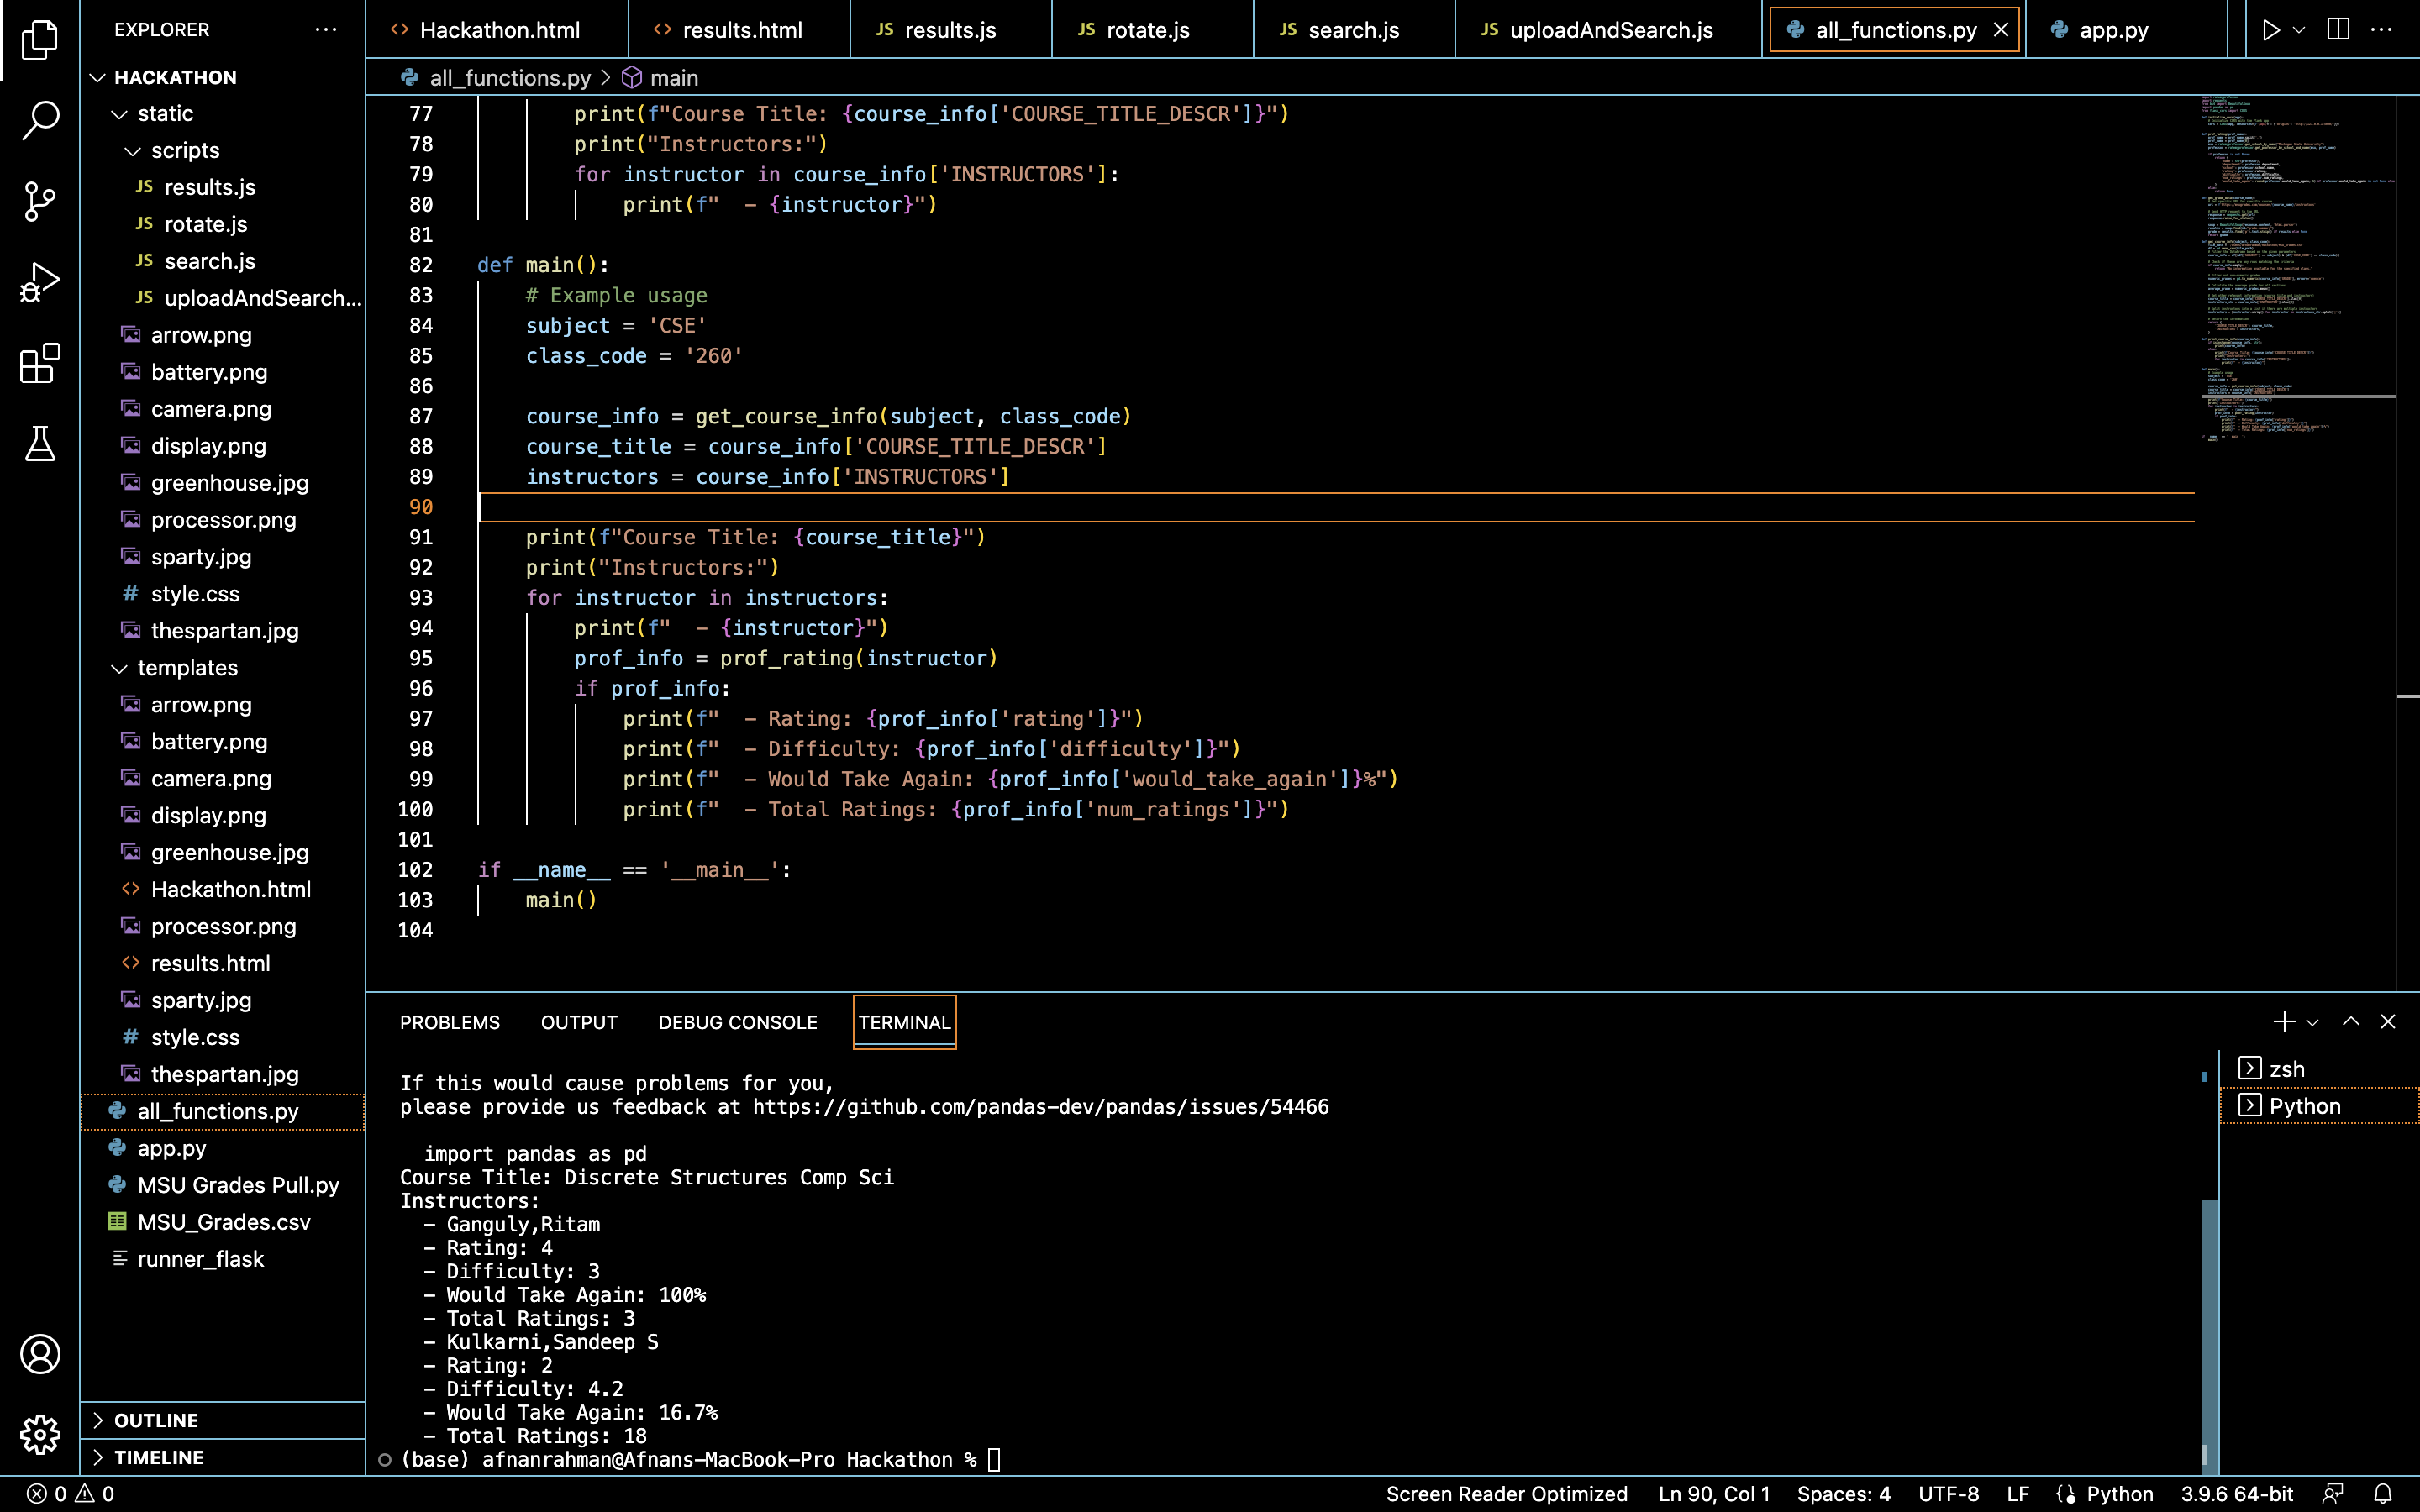Toggle Screen Reader Optimized mode

point(1506,1493)
